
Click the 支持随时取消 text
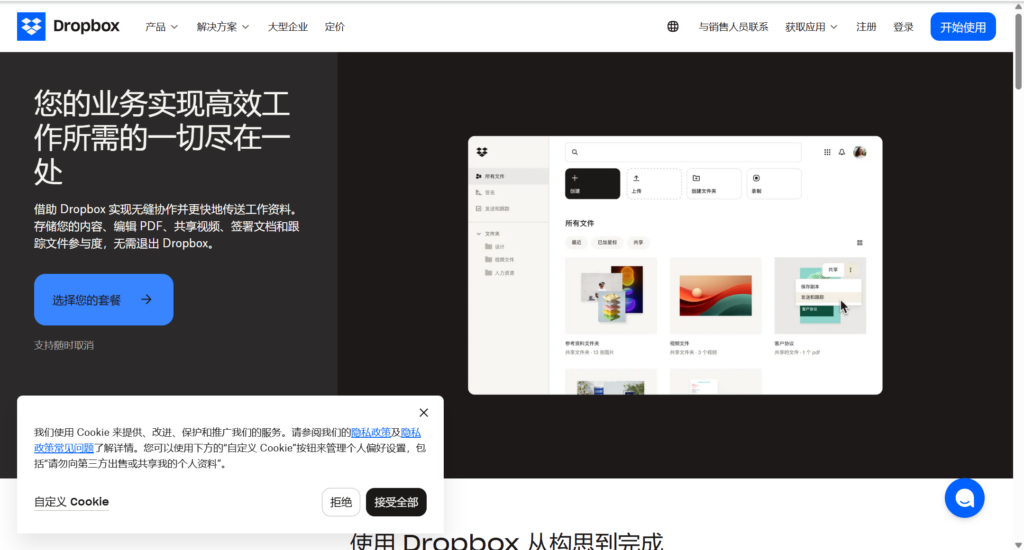[x=64, y=345]
